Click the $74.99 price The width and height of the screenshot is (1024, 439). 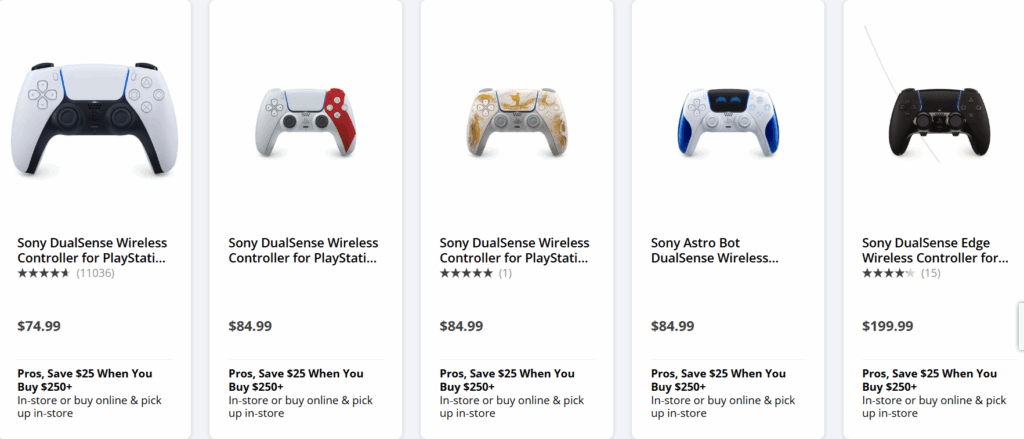coord(39,326)
